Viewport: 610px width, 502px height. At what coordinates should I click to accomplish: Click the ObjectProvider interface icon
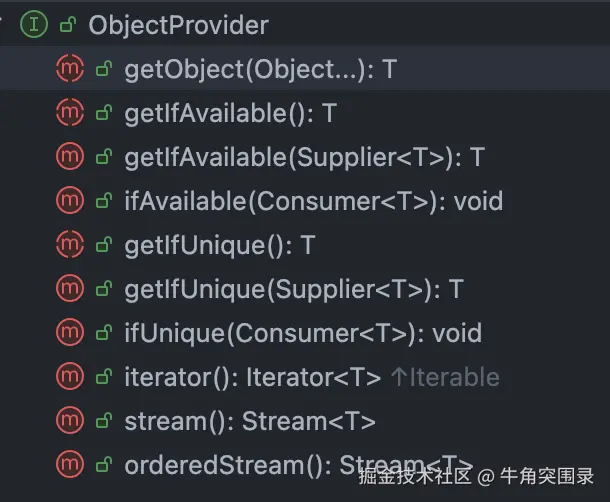34,25
